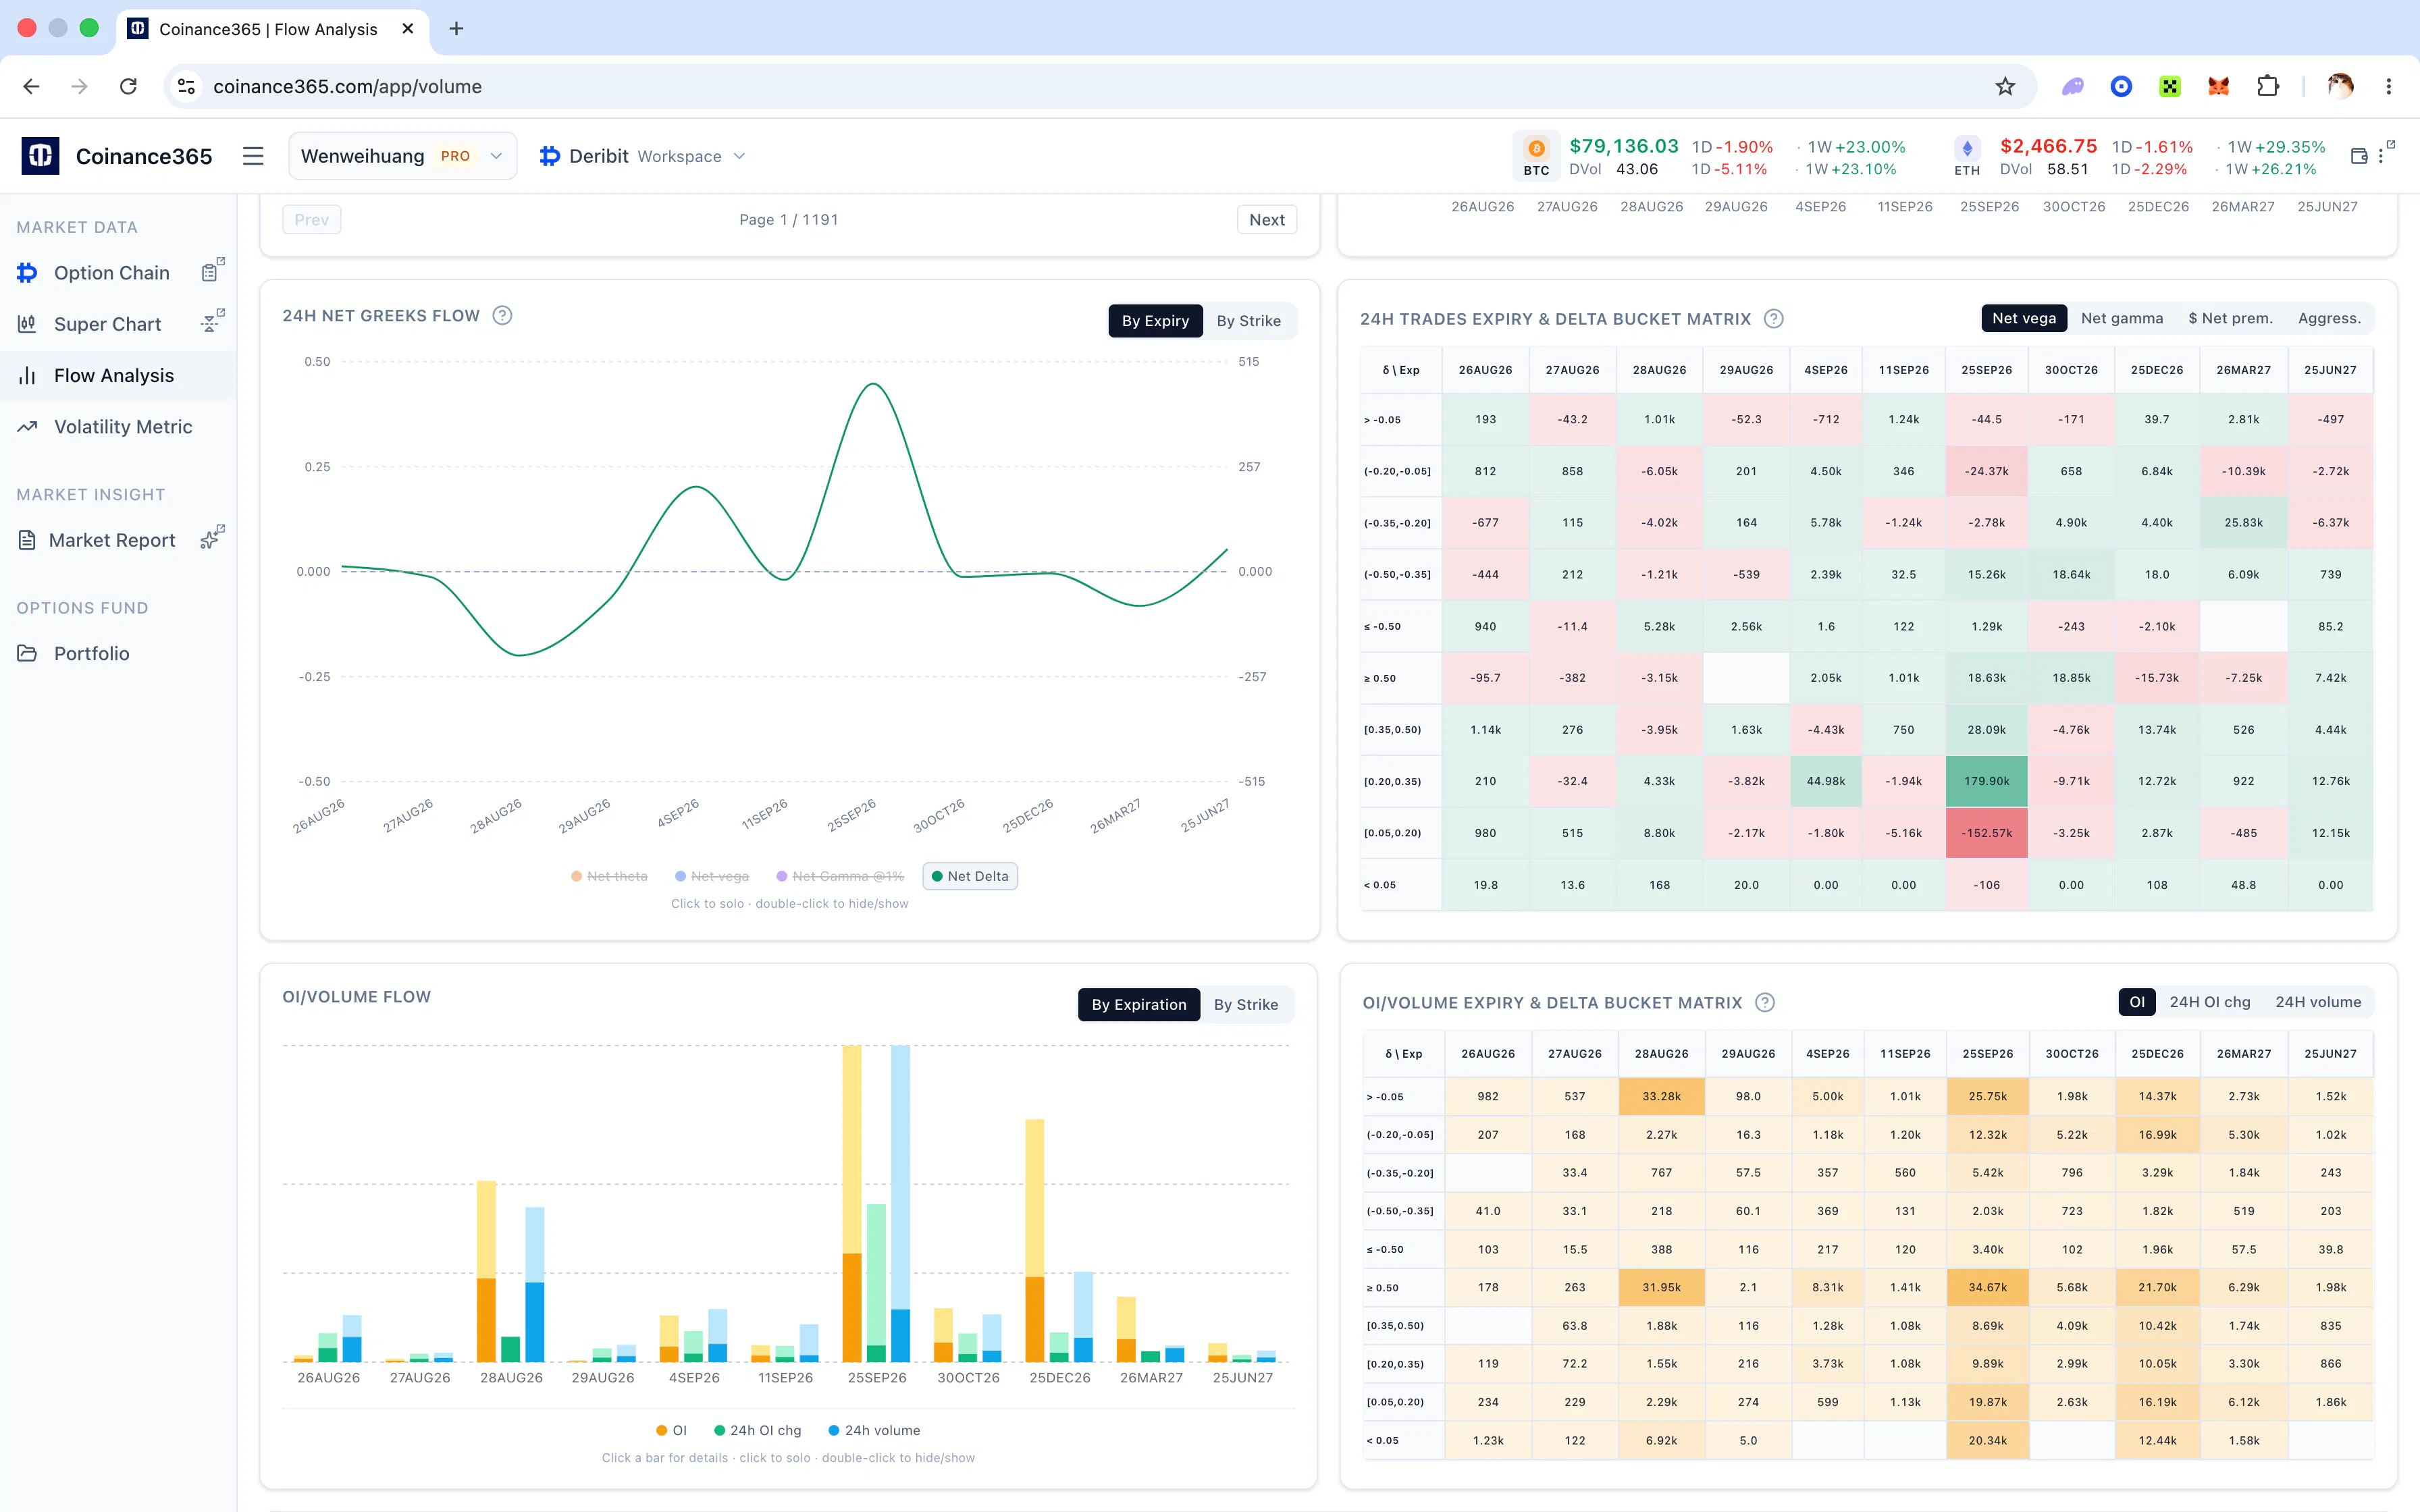2420x1512 pixels.
Task: Toggle Net vega series in legend
Action: point(712,876)
